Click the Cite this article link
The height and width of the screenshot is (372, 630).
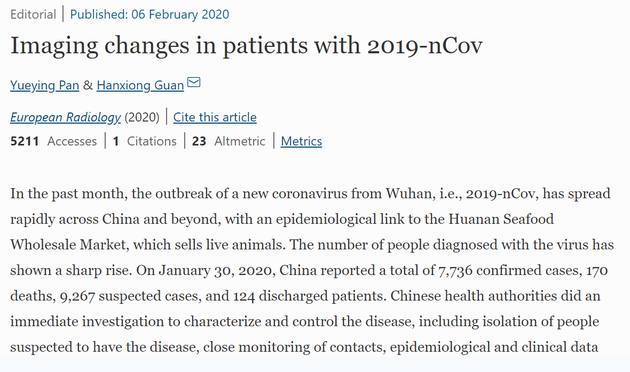click(215, 117)
